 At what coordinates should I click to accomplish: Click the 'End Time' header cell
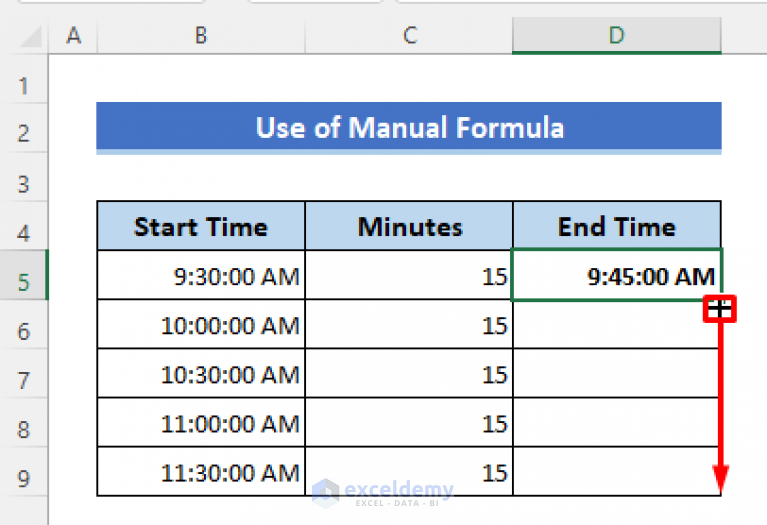(616, 226)
